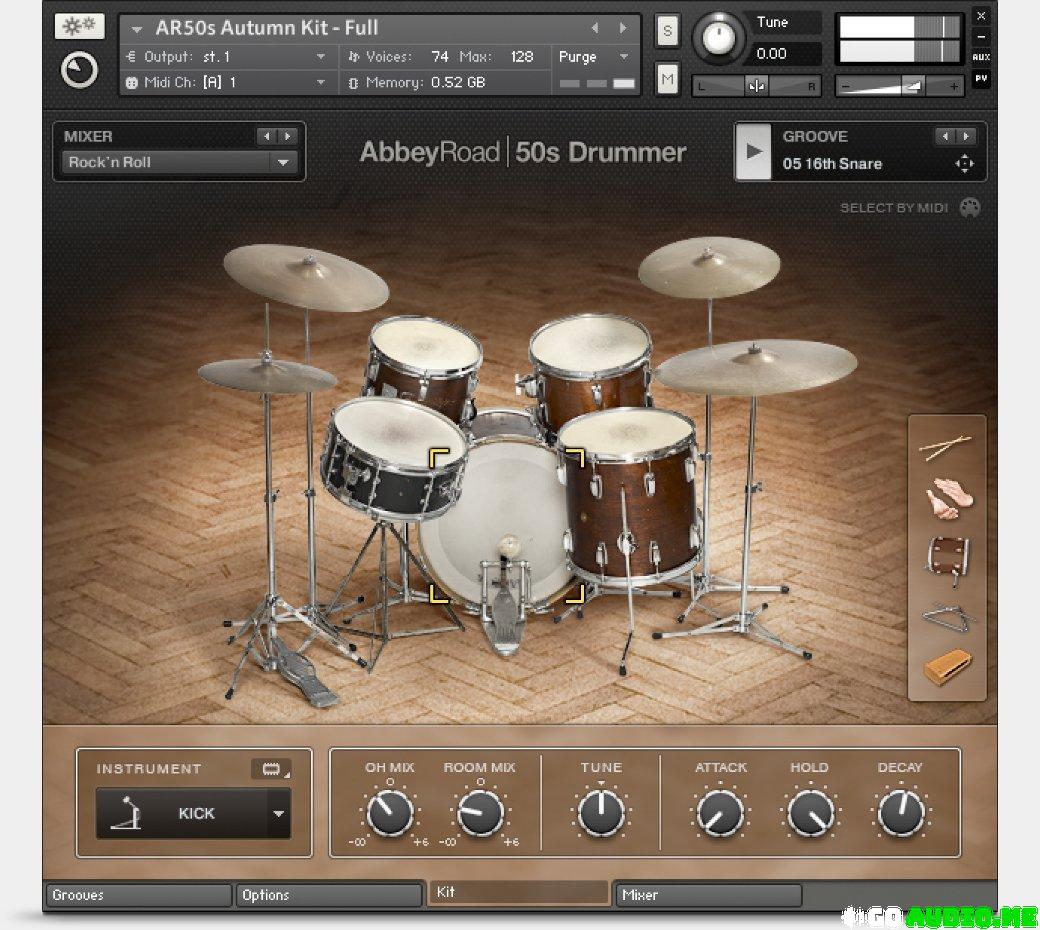The height and width of the screenshot is (930, 1040).
Task: Switch to the Mixer tab at bottom
Action: pyautogui.click(x=707, y=895)
